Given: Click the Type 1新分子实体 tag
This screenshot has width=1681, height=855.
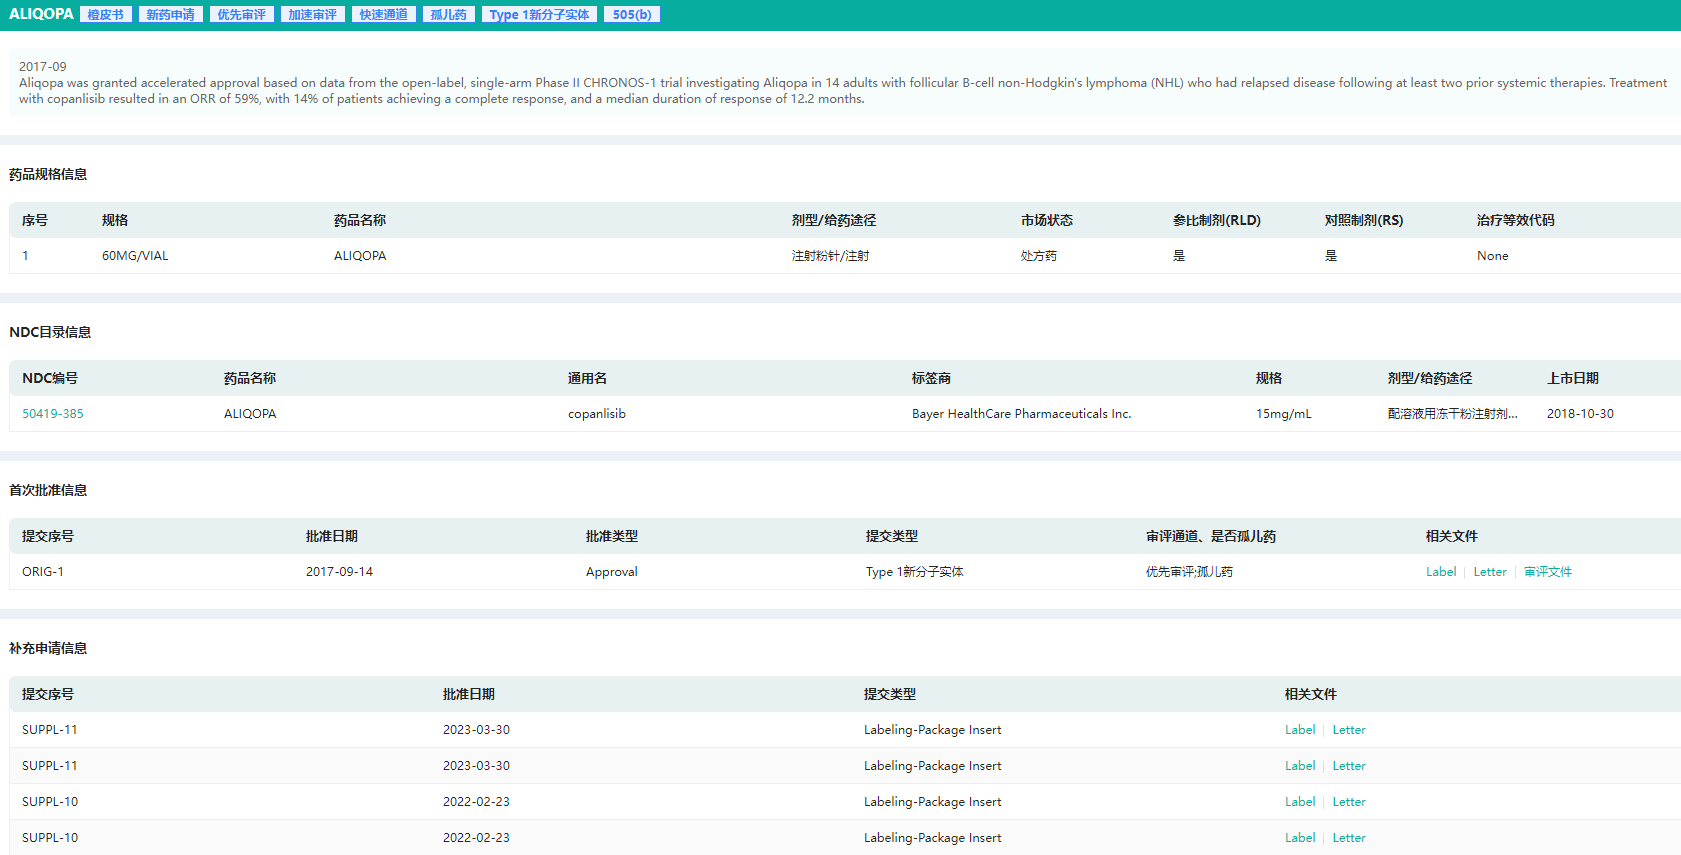Looking at the screenshot, I should (x=539, y=15).
